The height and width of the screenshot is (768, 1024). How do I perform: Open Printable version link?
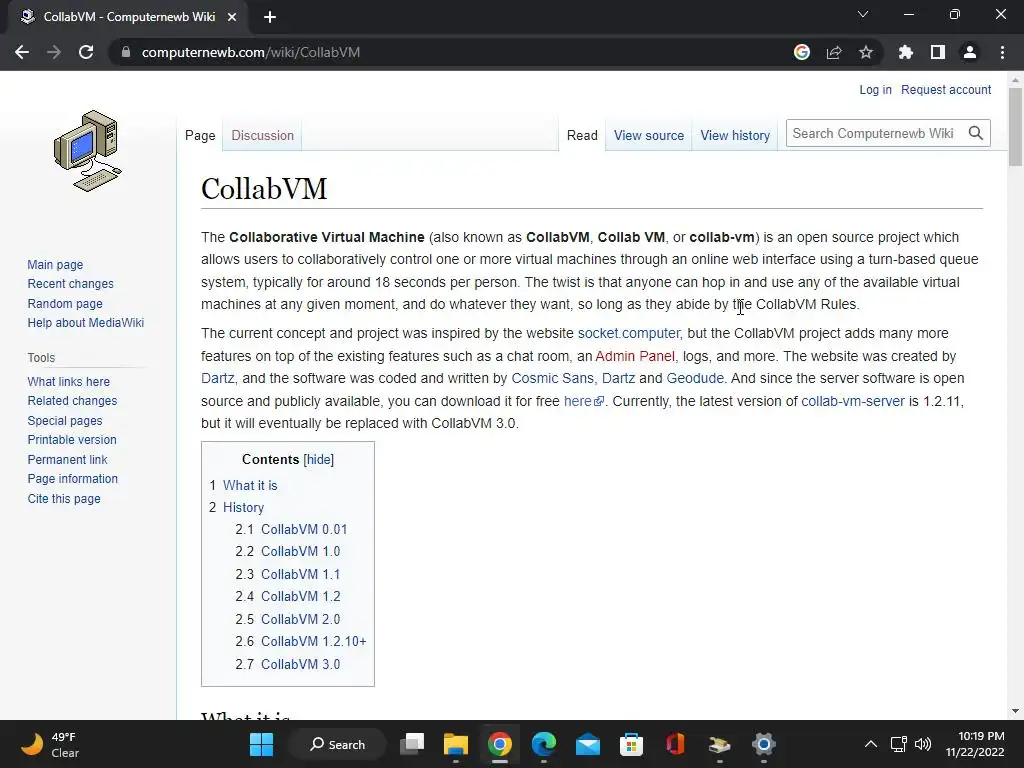tap(72, 440)
